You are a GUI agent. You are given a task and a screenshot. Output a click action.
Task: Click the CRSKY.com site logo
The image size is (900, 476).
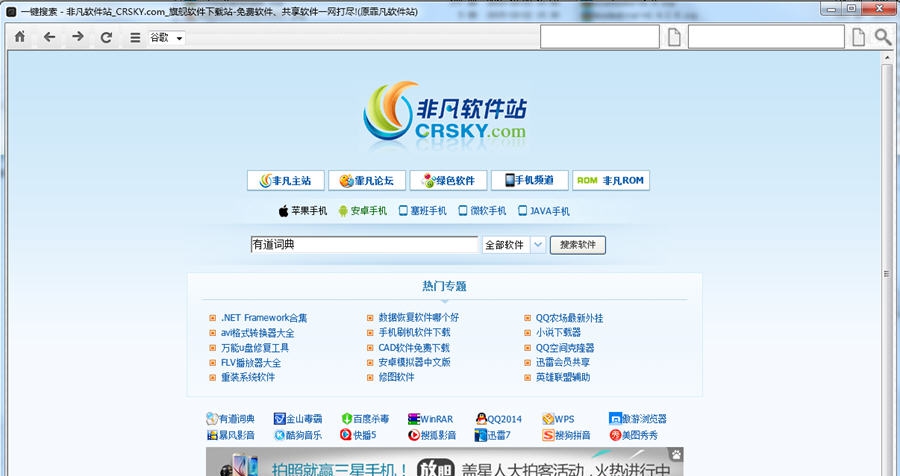click(x=444, y=111)
